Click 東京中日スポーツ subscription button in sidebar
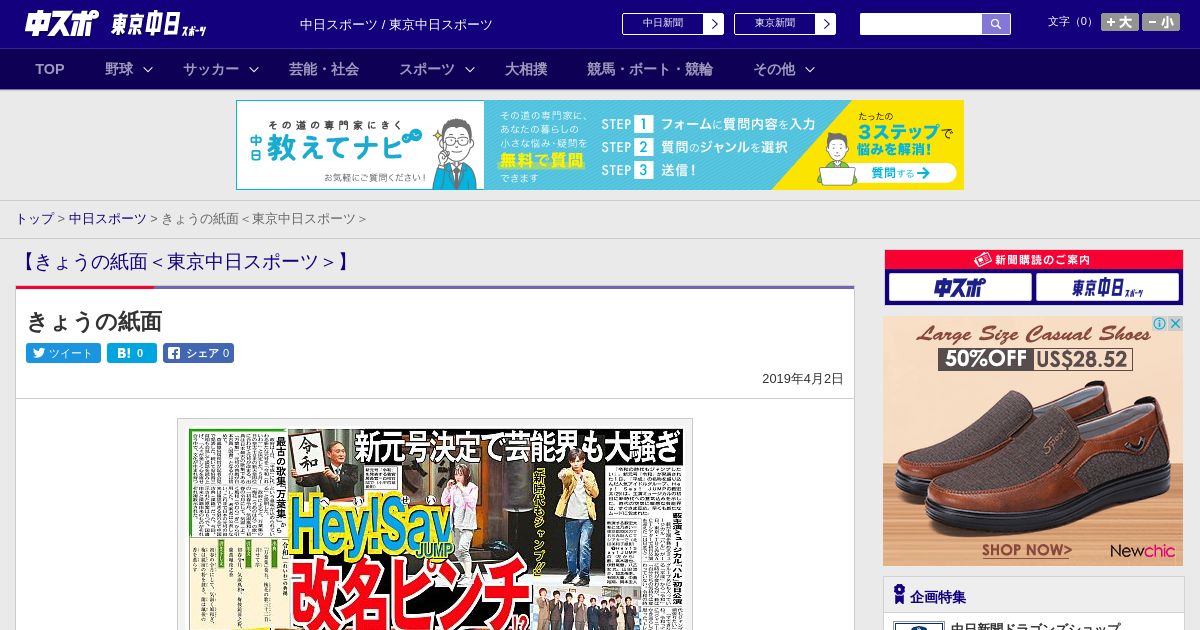 [x=1108, y=288]
